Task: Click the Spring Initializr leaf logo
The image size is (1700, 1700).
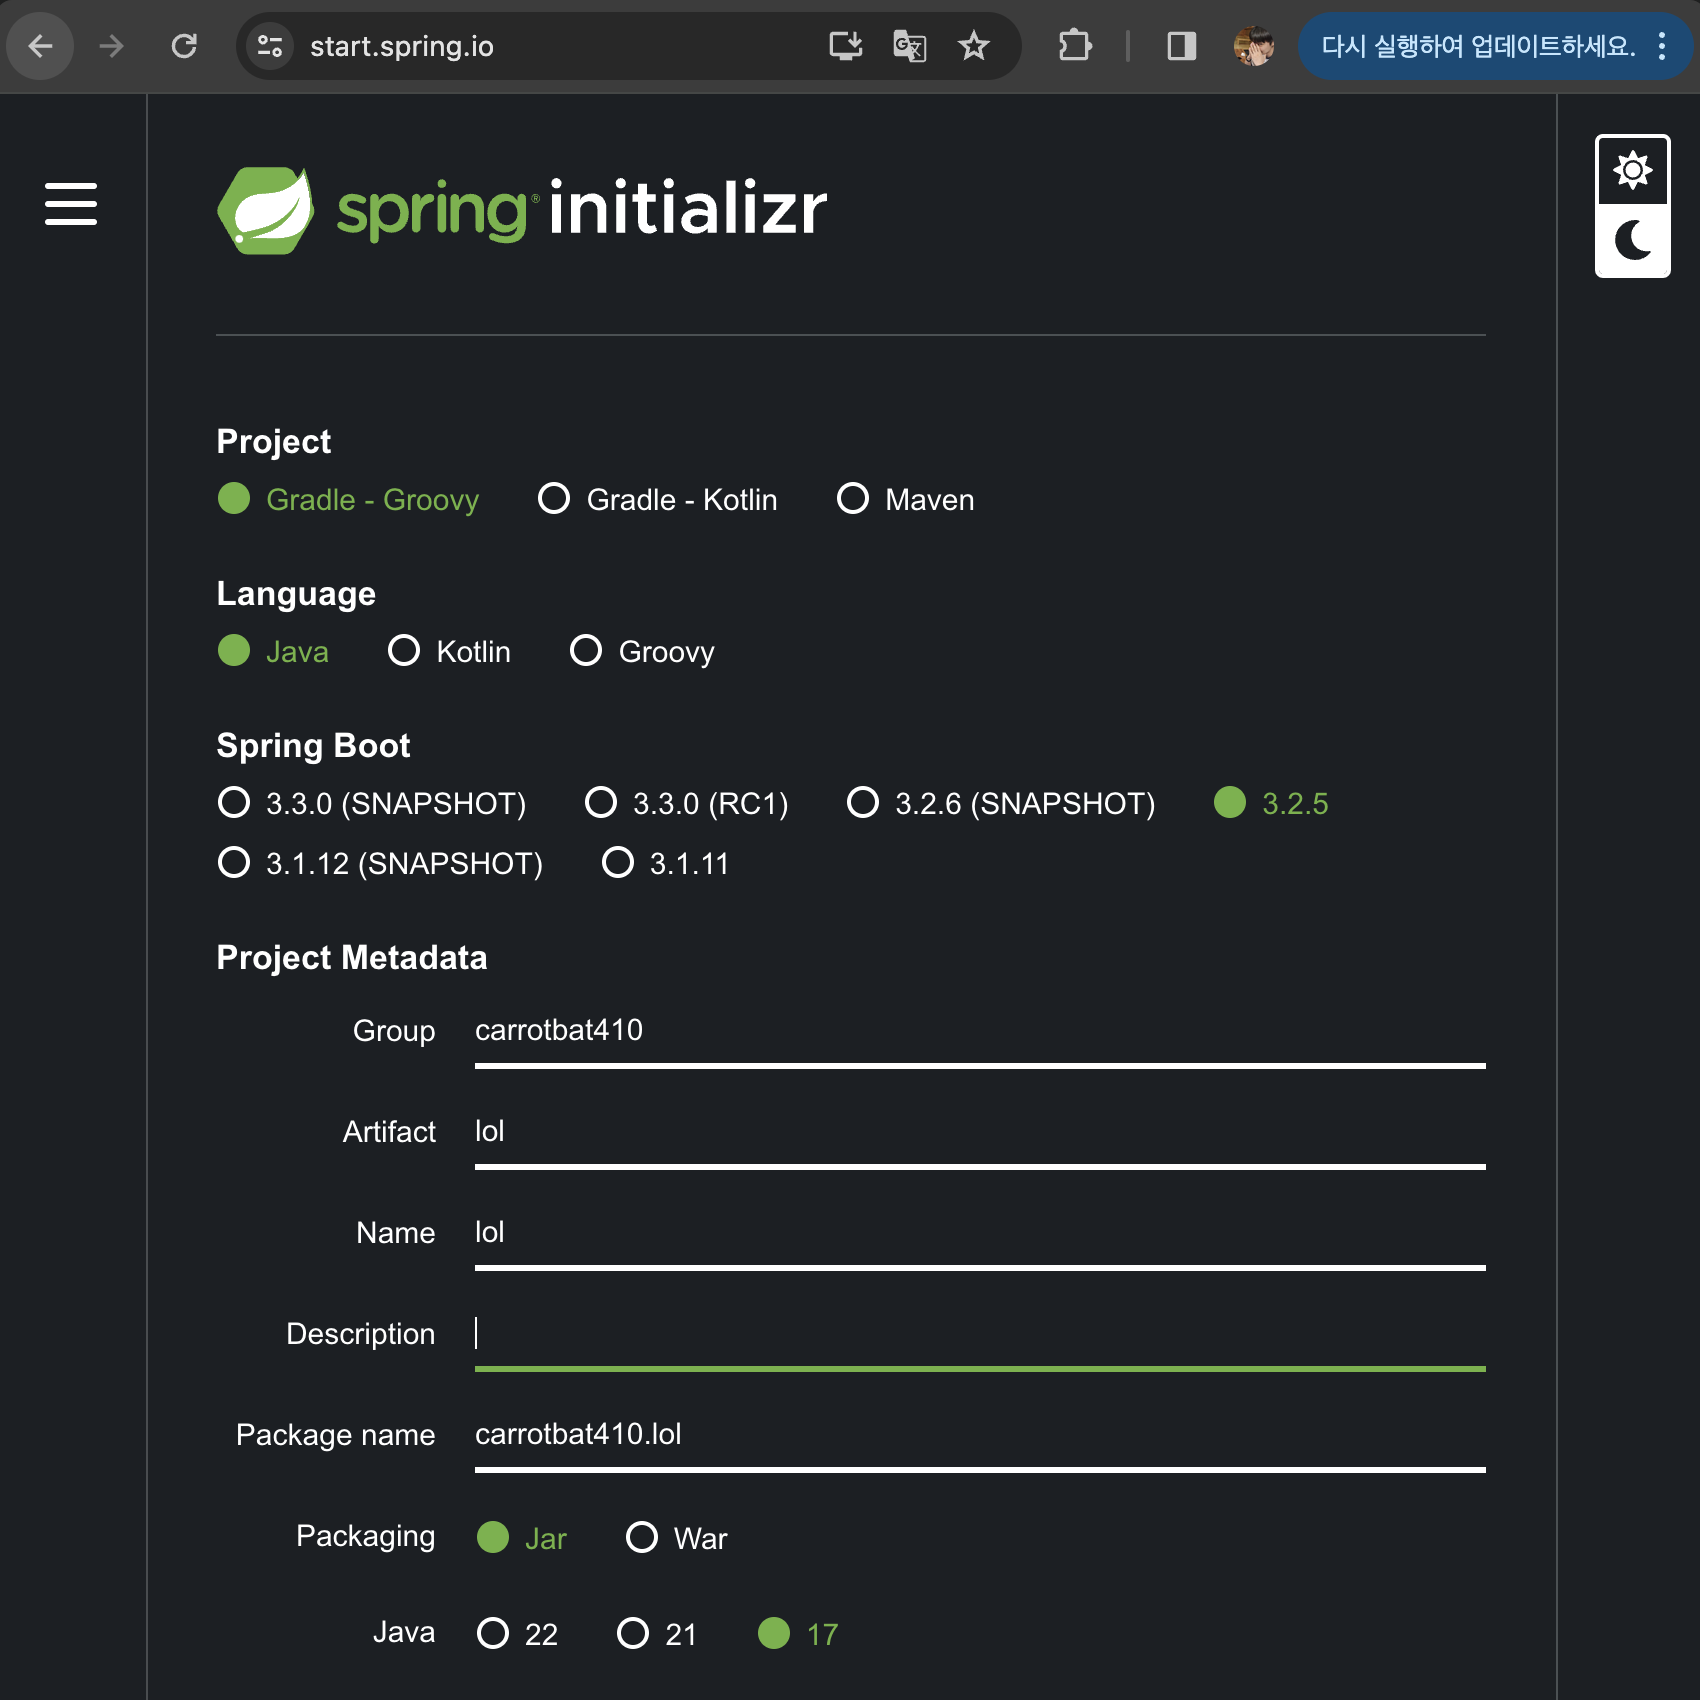Action: (x=266, y=210)
